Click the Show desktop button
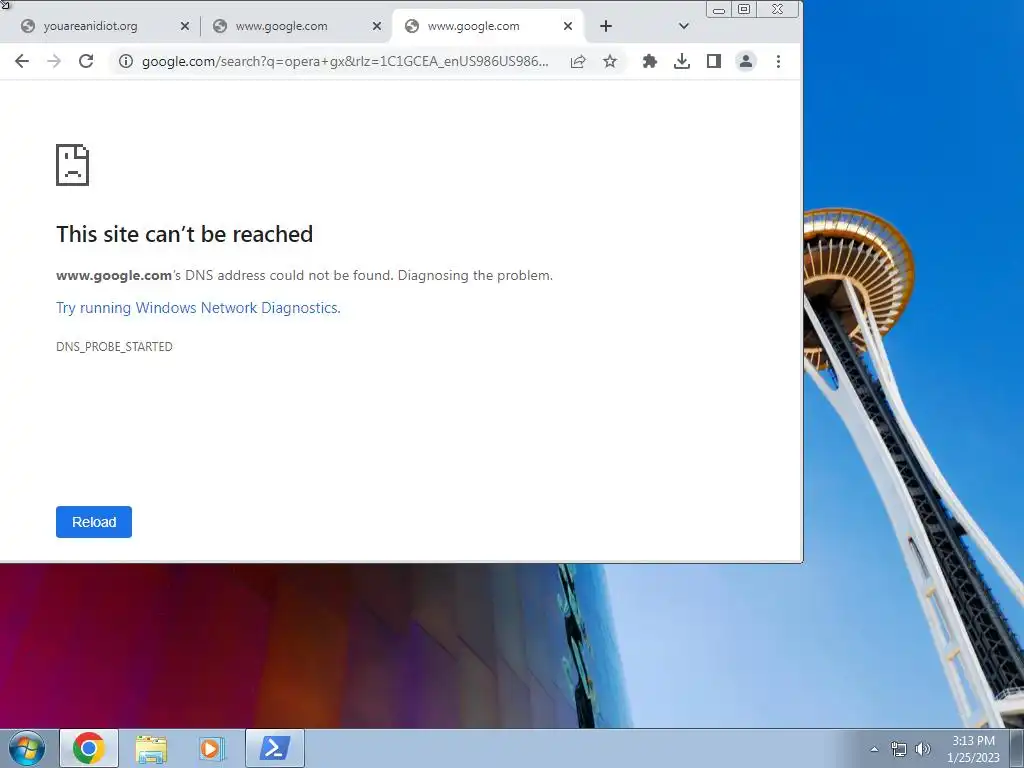This screenshot has width=1024, height=768. [x=1017, y=748]
